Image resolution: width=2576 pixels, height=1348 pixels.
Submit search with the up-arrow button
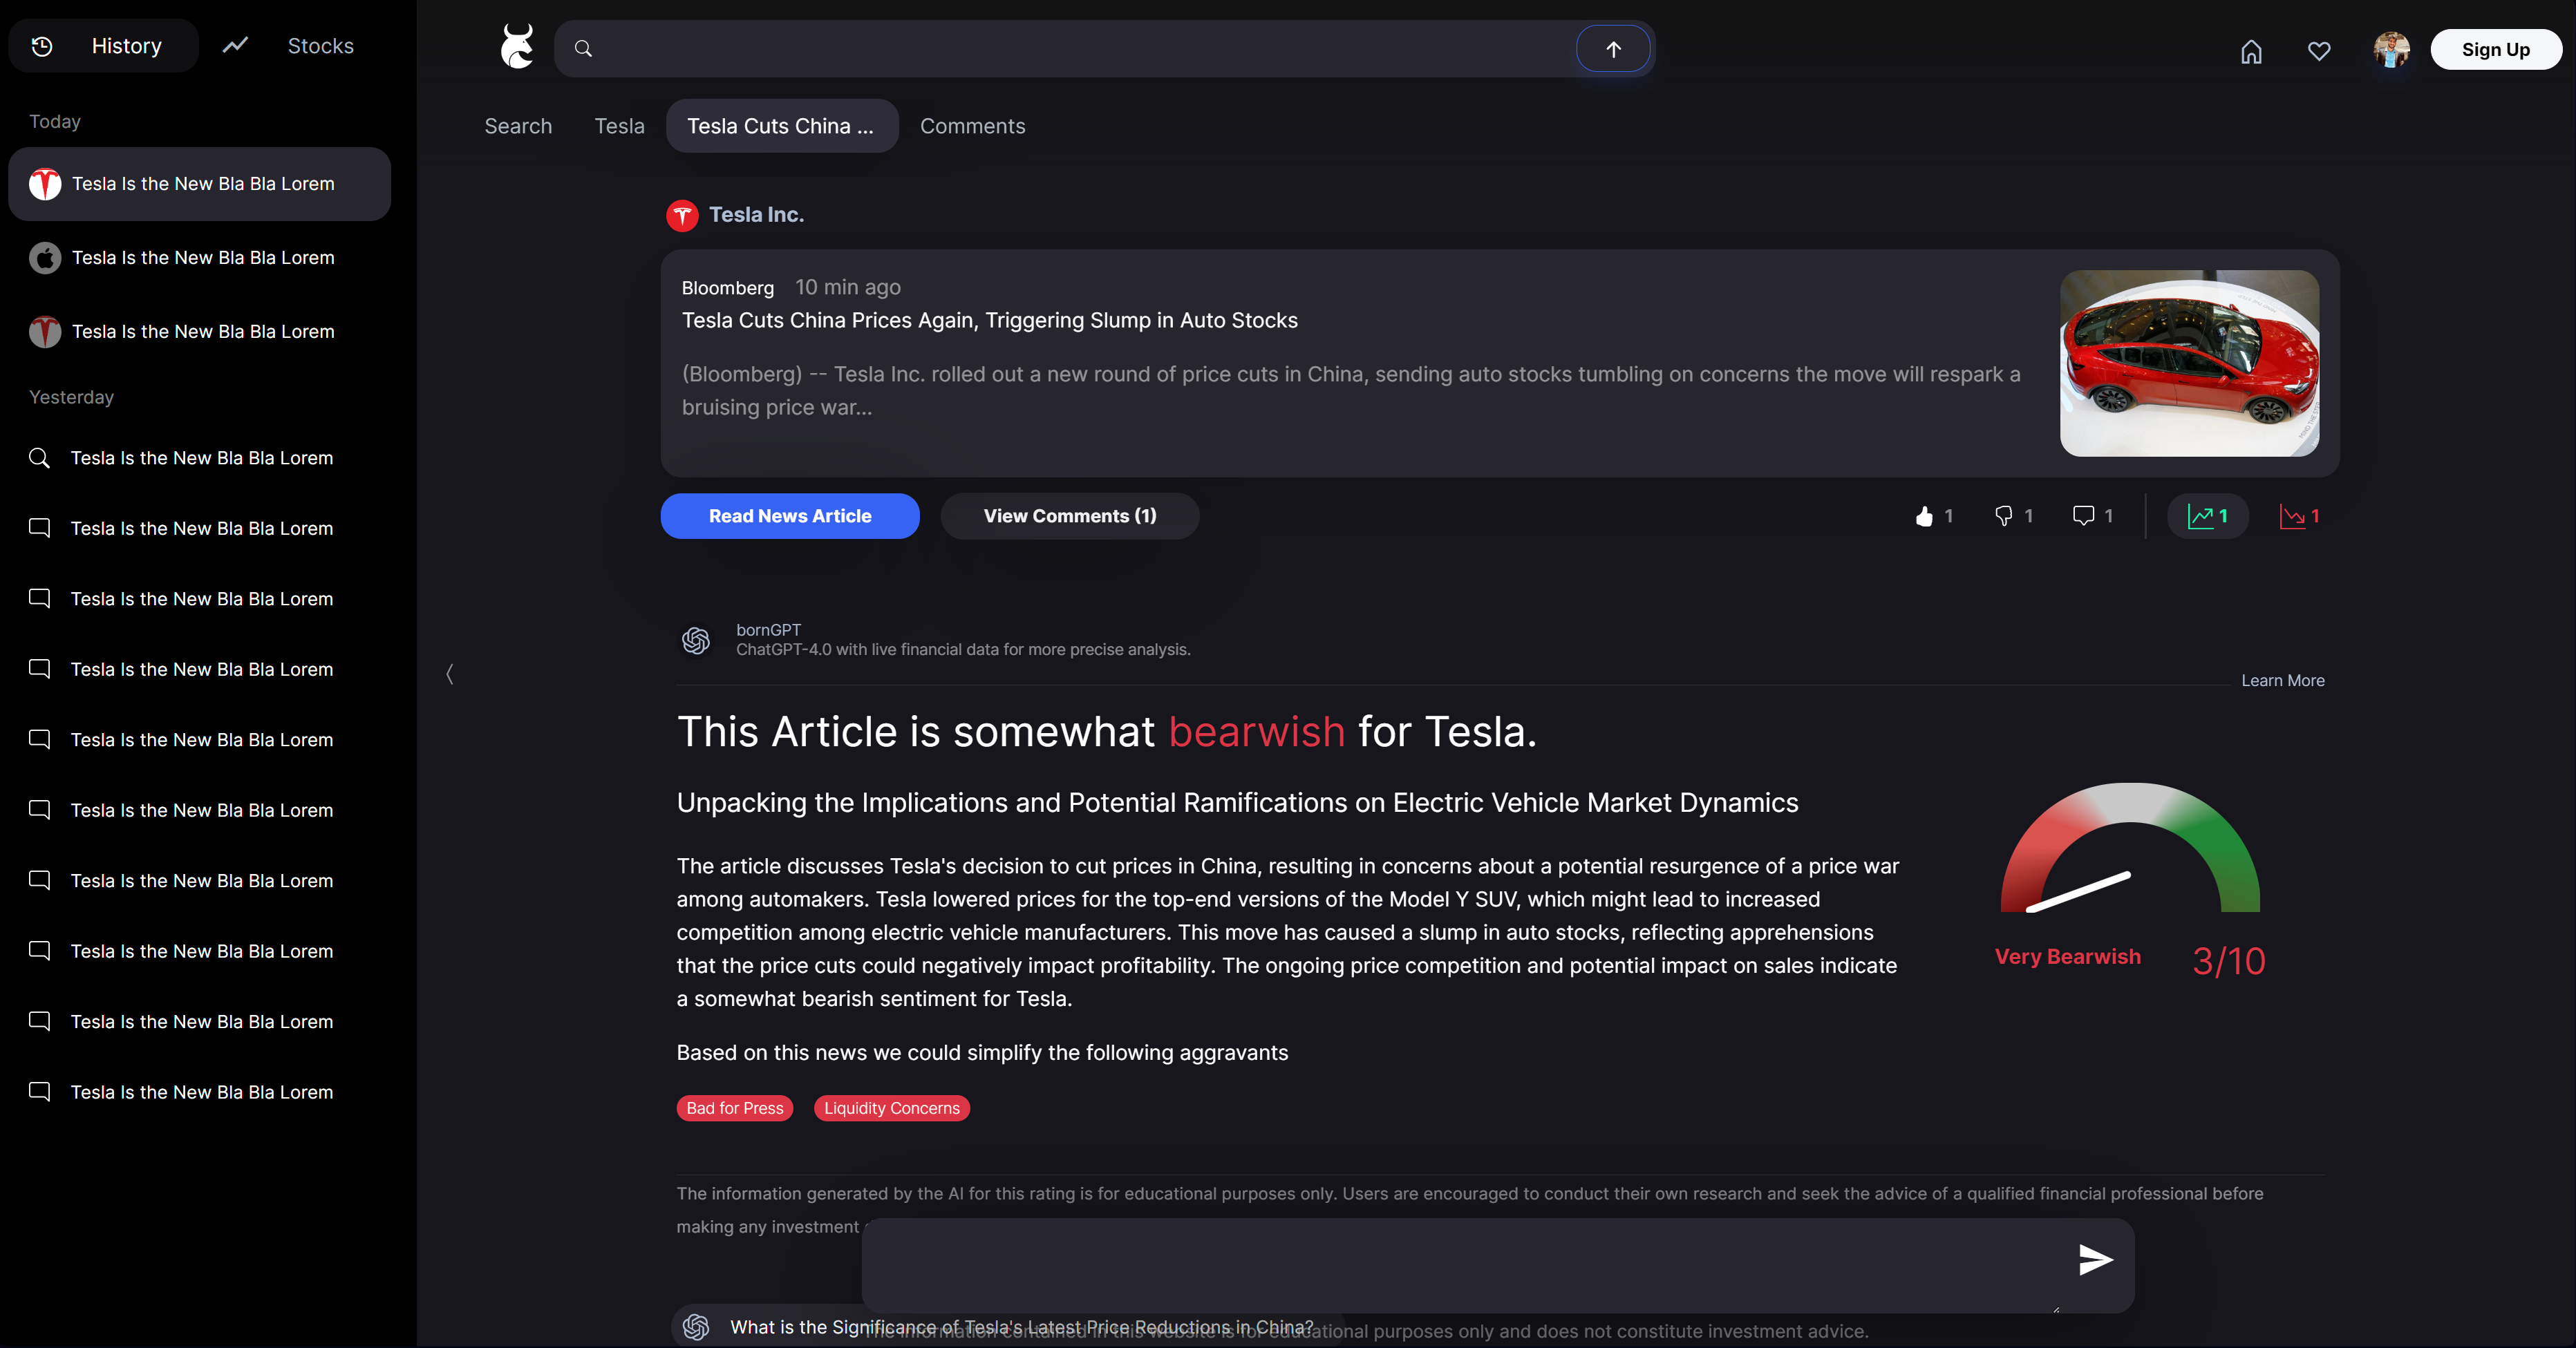click(x=1613, y=49)
